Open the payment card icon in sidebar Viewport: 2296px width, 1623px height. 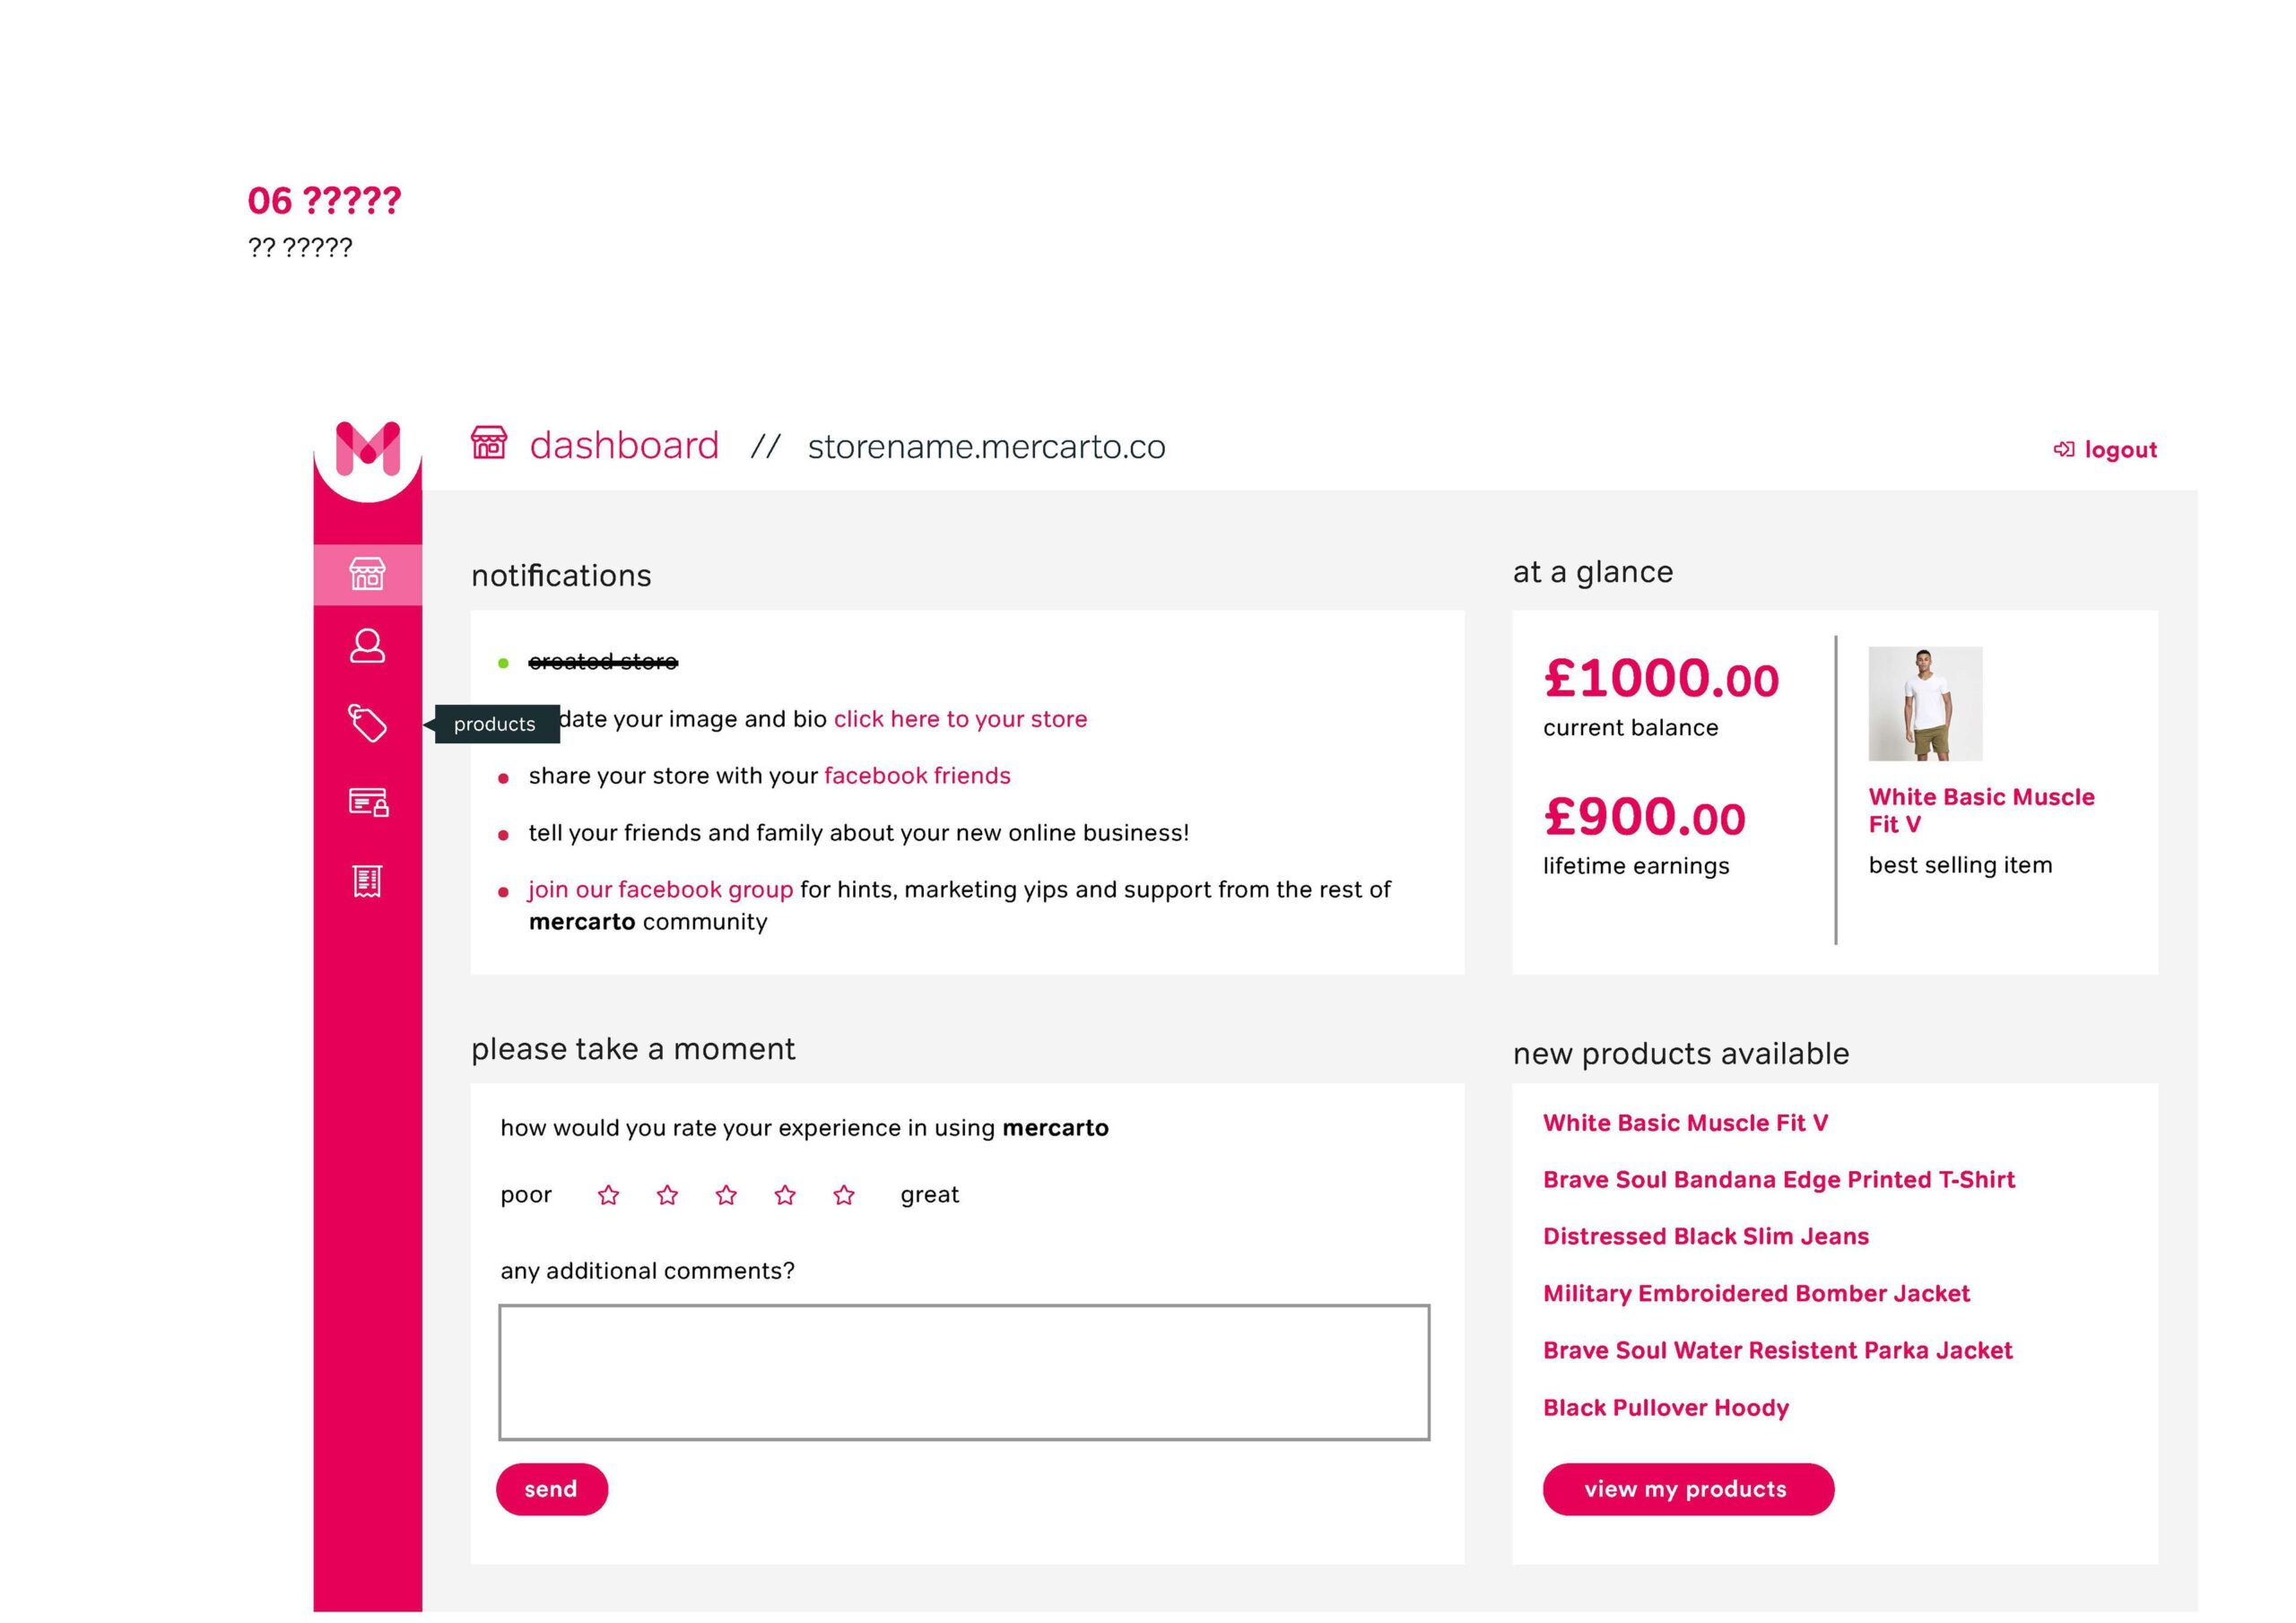point(367,802)
